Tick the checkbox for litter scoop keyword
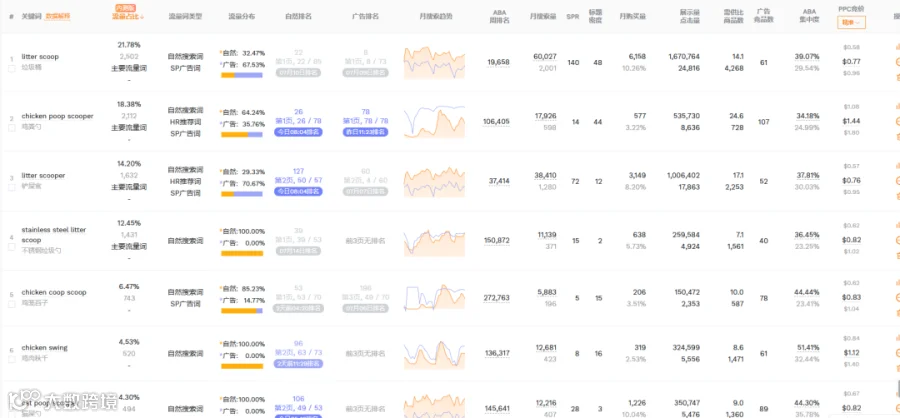The width and height of the screenshot is (900, 418). coord(11,68)
